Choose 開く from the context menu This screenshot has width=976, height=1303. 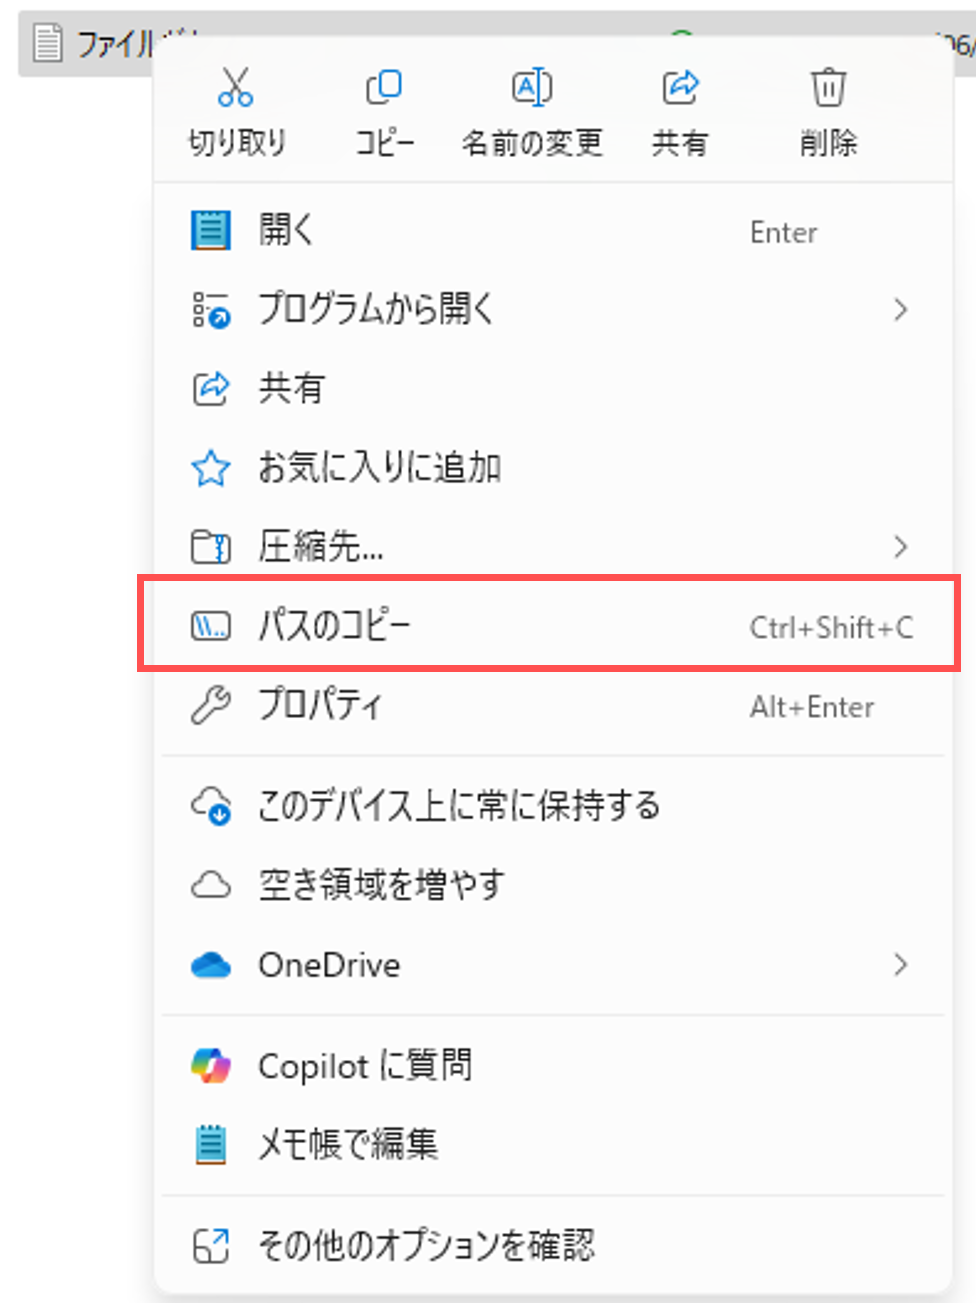[x=552, y=230]
